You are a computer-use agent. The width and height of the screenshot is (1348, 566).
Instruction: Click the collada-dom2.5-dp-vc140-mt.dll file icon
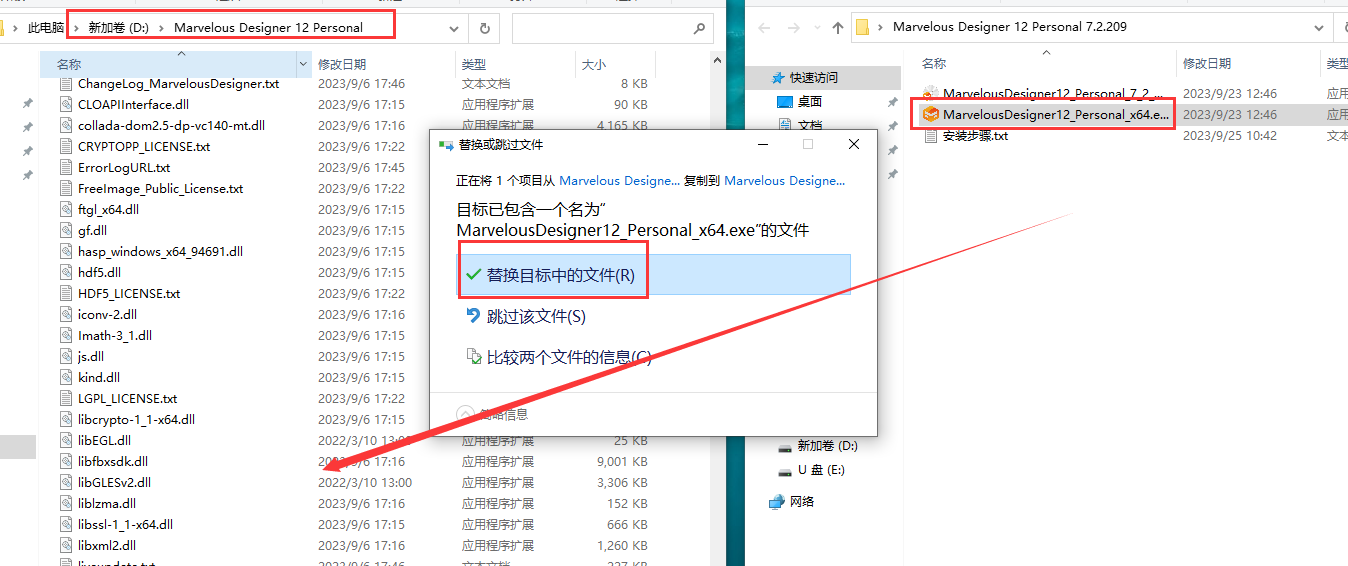click(x=67, y=126)
